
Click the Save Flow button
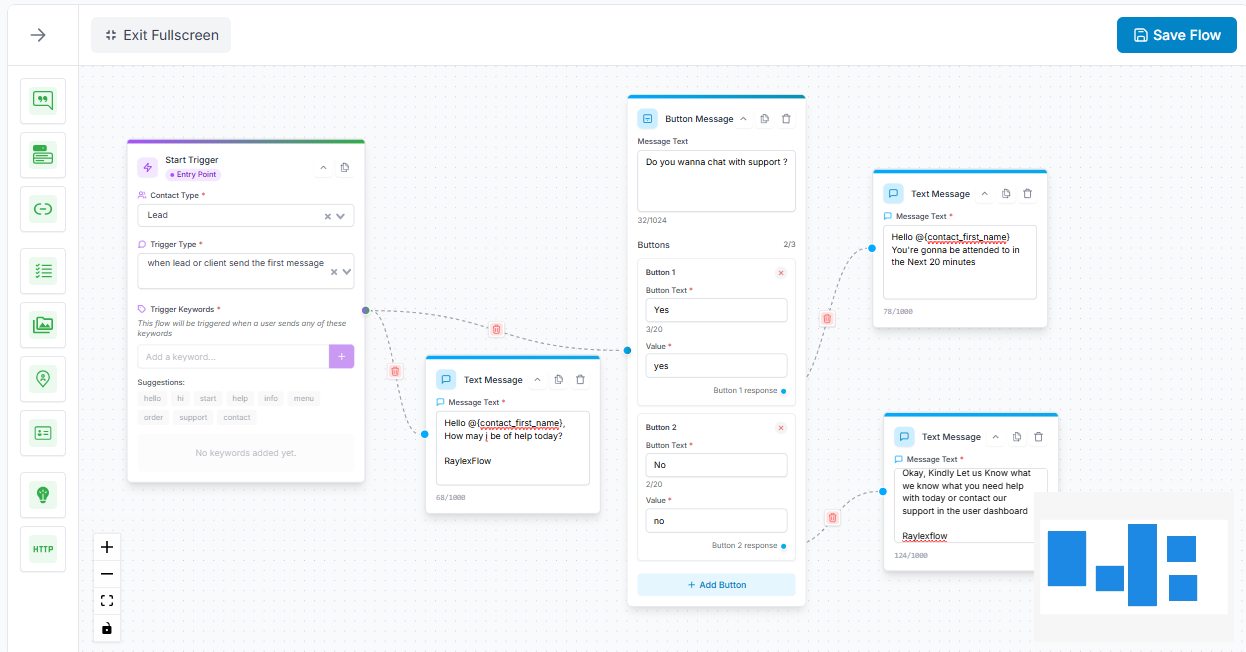coord(1176,35)
